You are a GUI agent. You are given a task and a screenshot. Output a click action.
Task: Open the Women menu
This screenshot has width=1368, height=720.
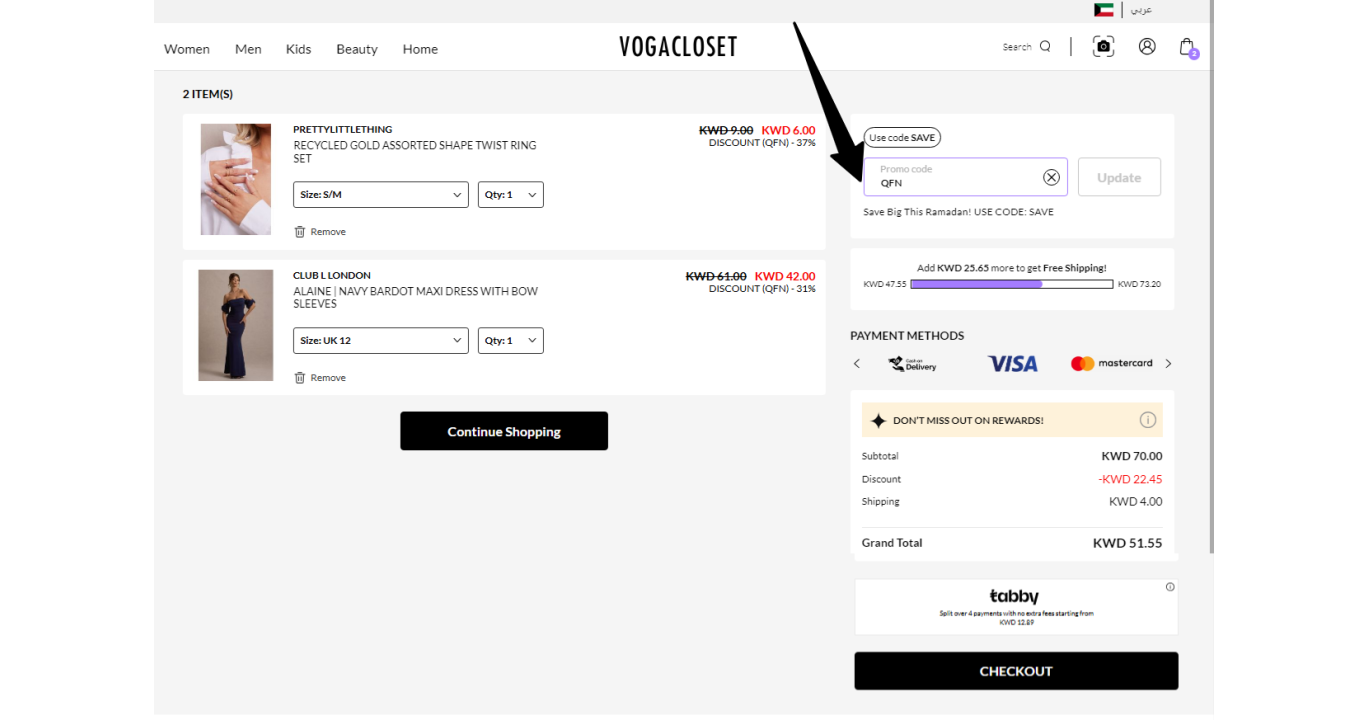tap(187, 49)
